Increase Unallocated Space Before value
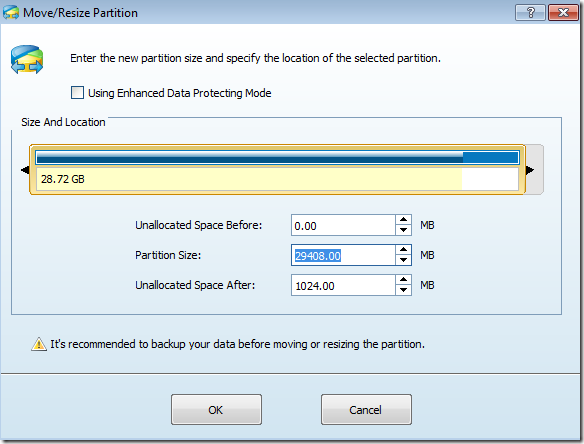 click(x=403, y=220)
